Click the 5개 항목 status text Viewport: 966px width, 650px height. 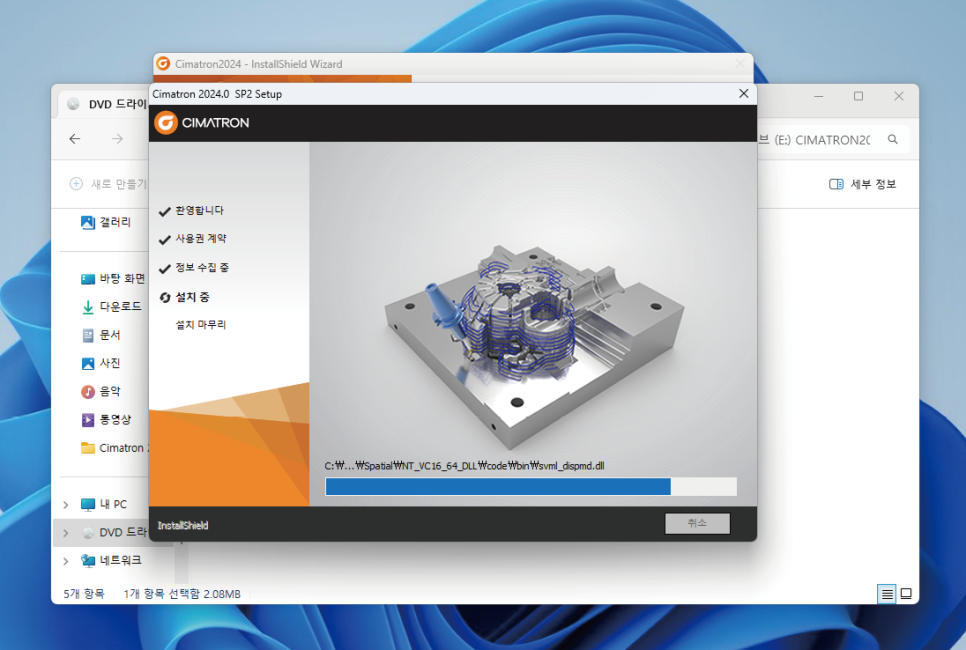coord(84,594)
